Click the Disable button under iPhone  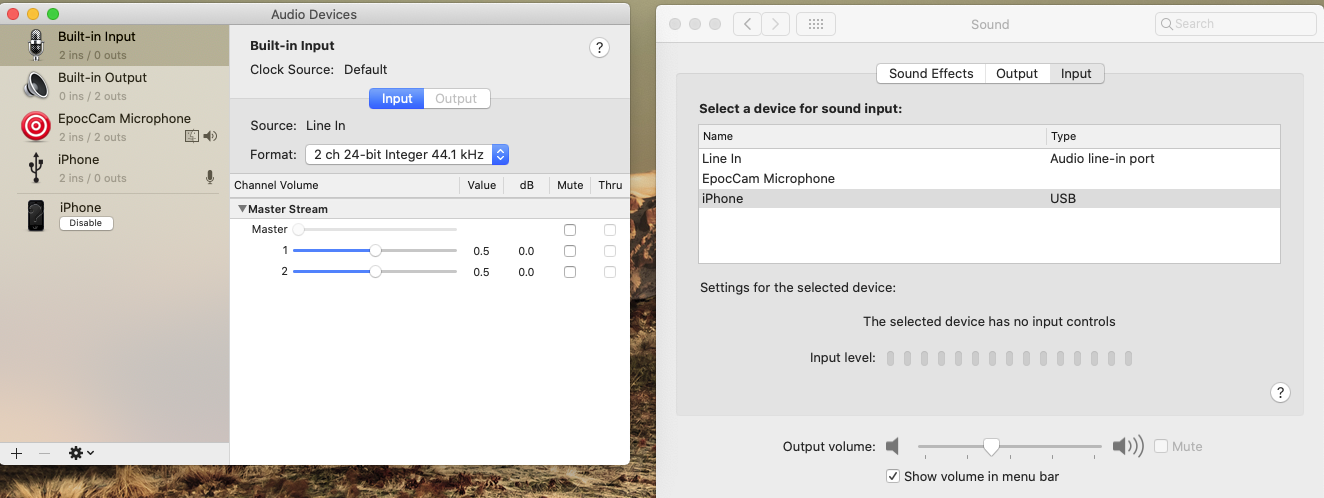point(85,223)
